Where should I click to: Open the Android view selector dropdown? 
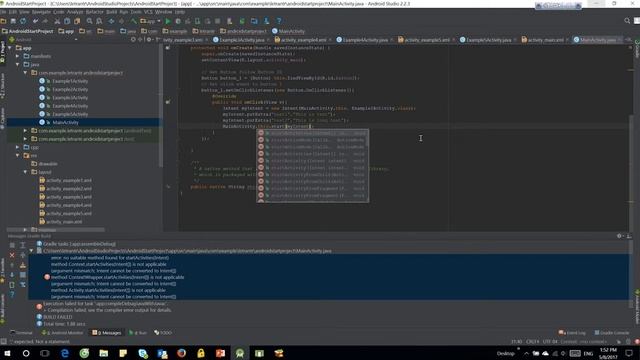43,40
